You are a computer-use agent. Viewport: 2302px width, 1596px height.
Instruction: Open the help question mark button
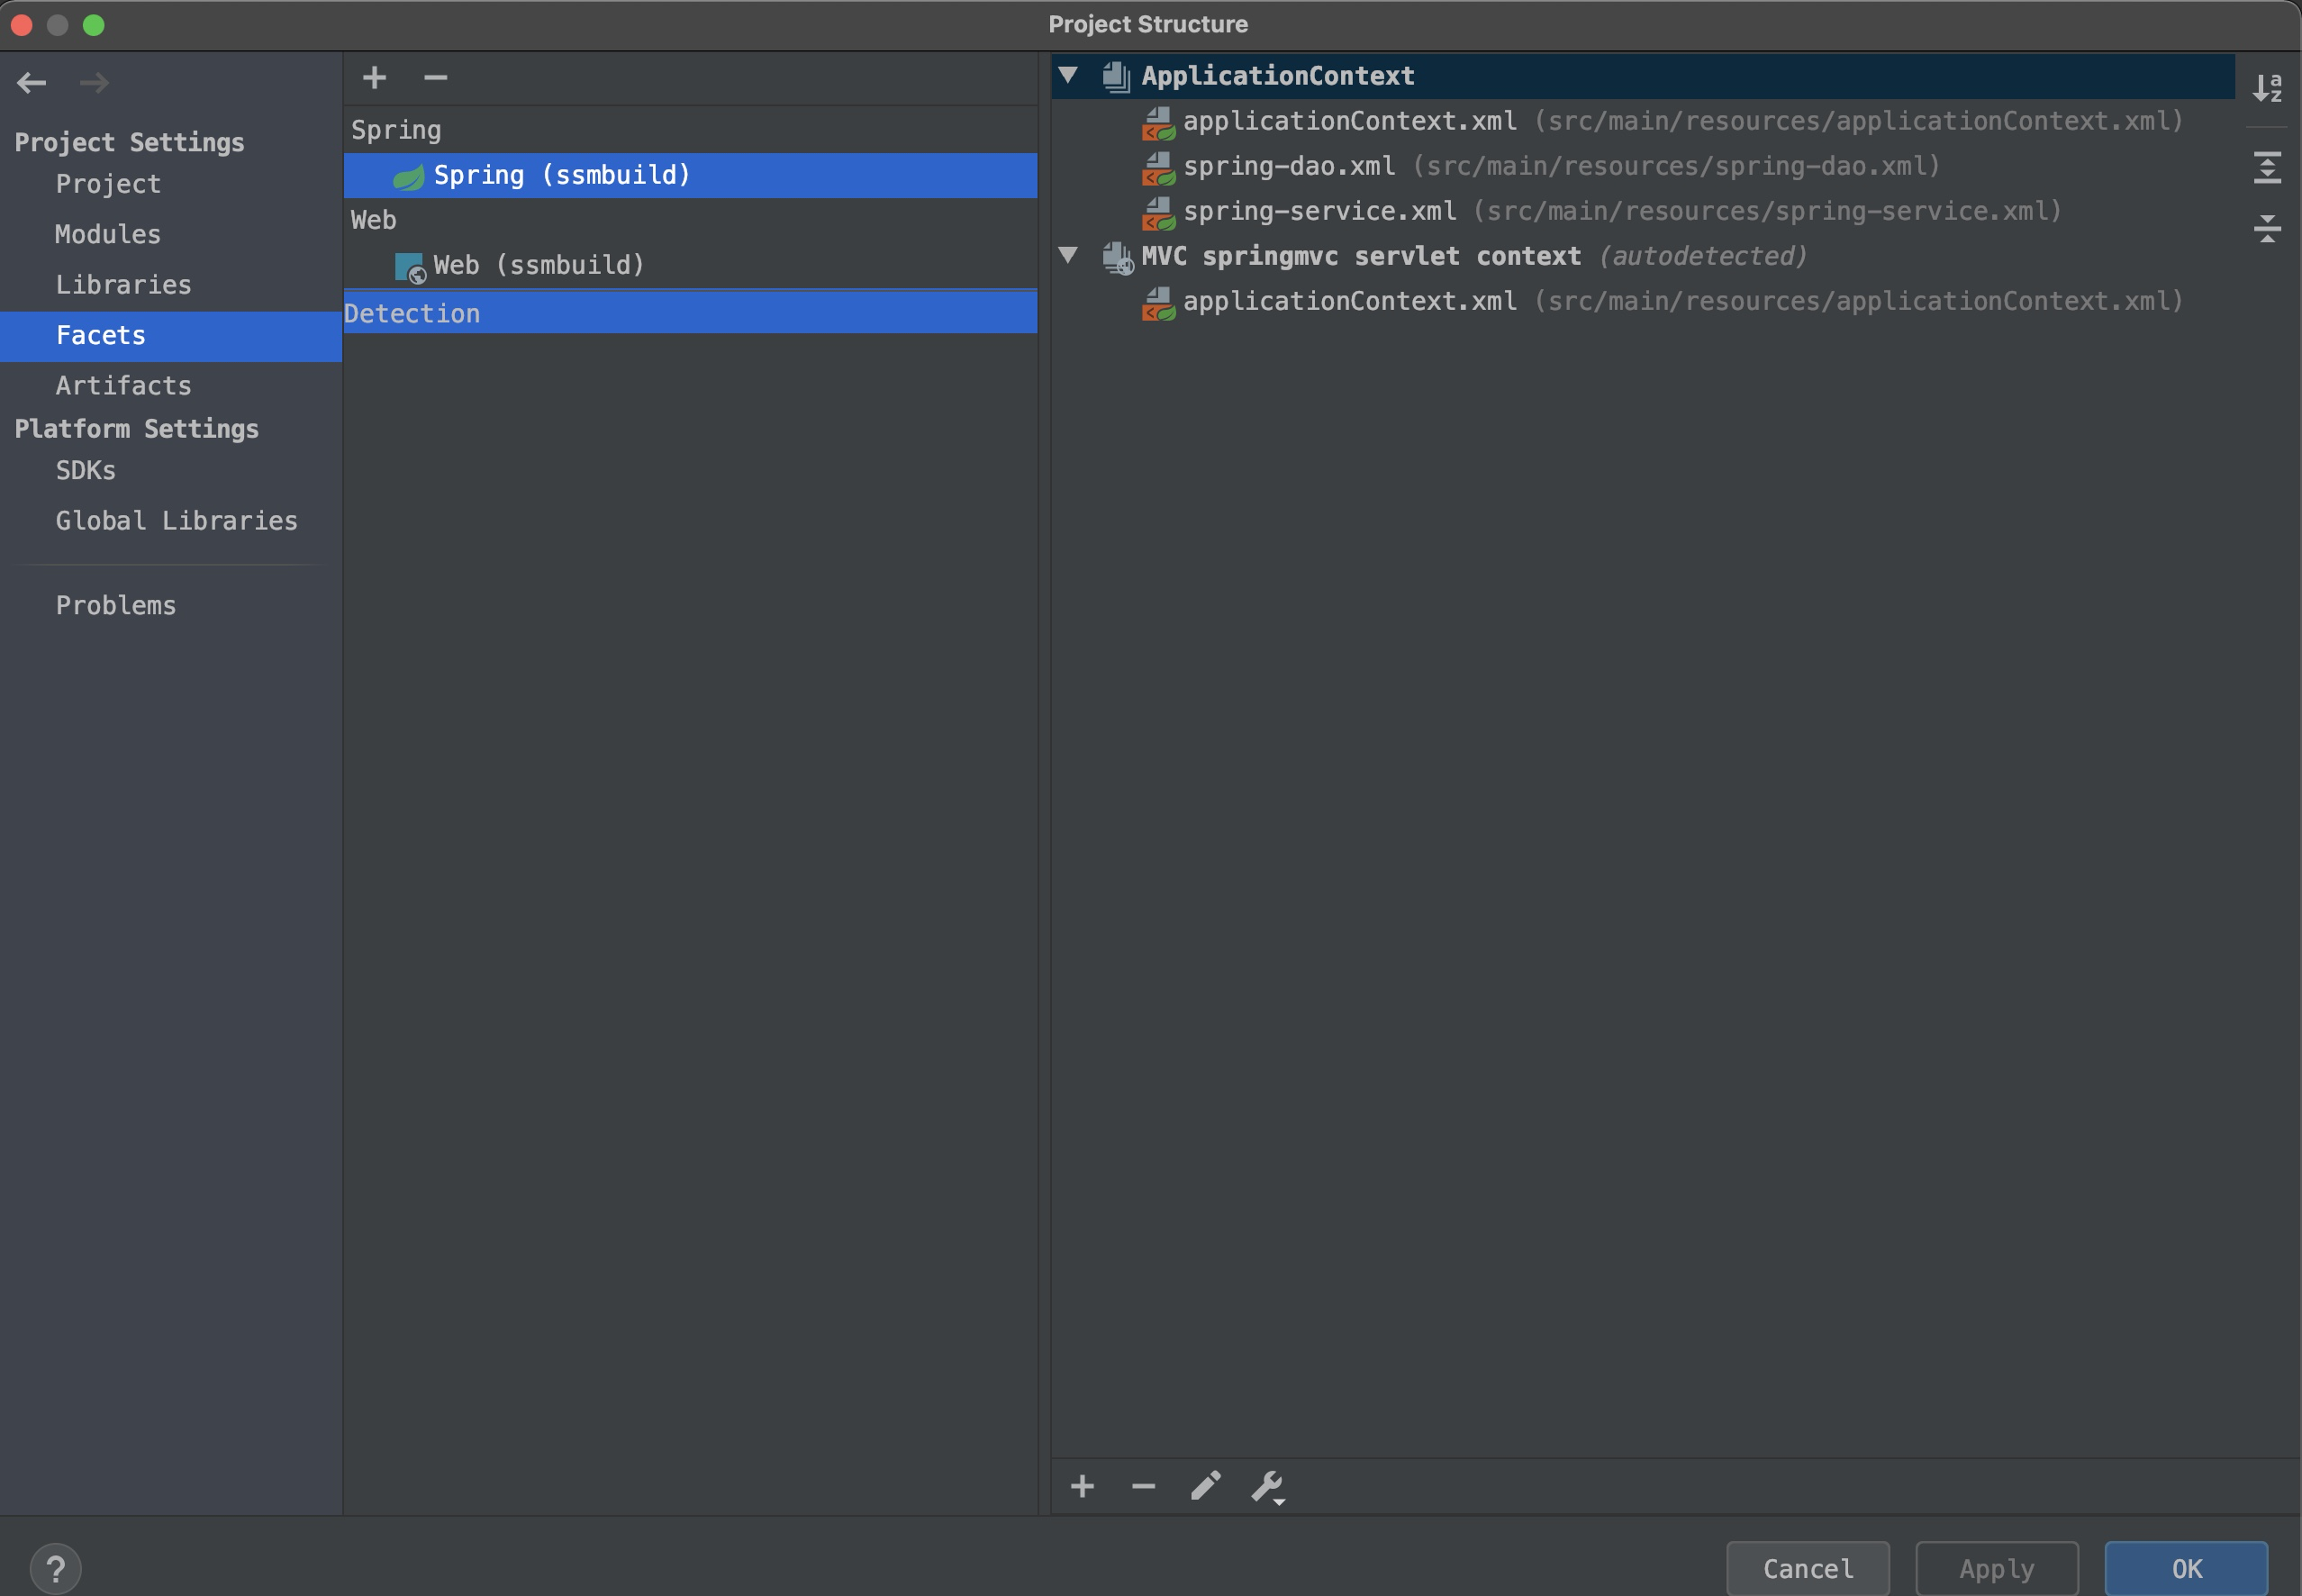pos(56,1567)
